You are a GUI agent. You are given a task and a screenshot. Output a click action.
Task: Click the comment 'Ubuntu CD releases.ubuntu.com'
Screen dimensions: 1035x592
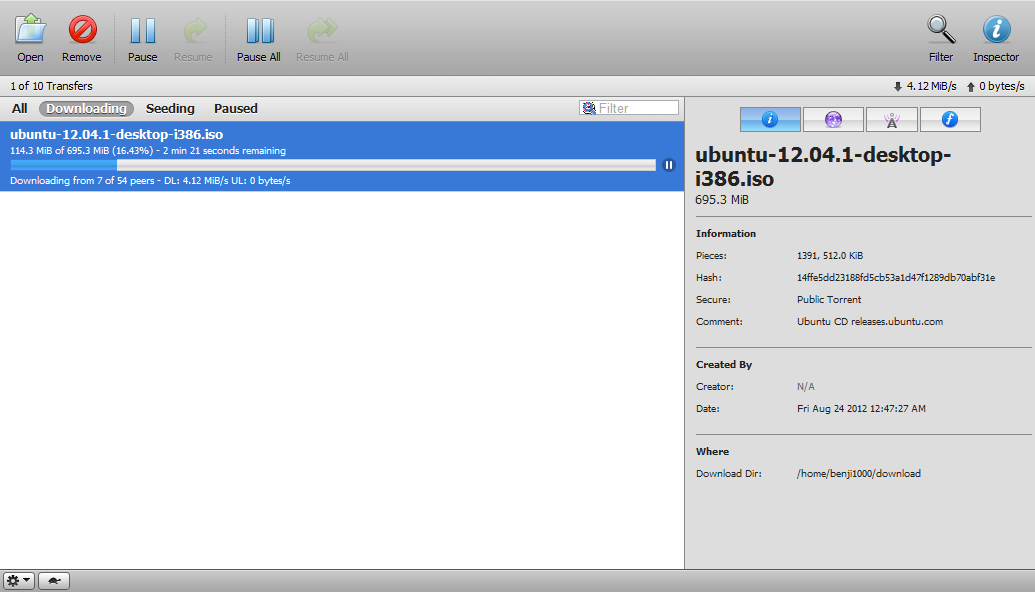point(870,322)
